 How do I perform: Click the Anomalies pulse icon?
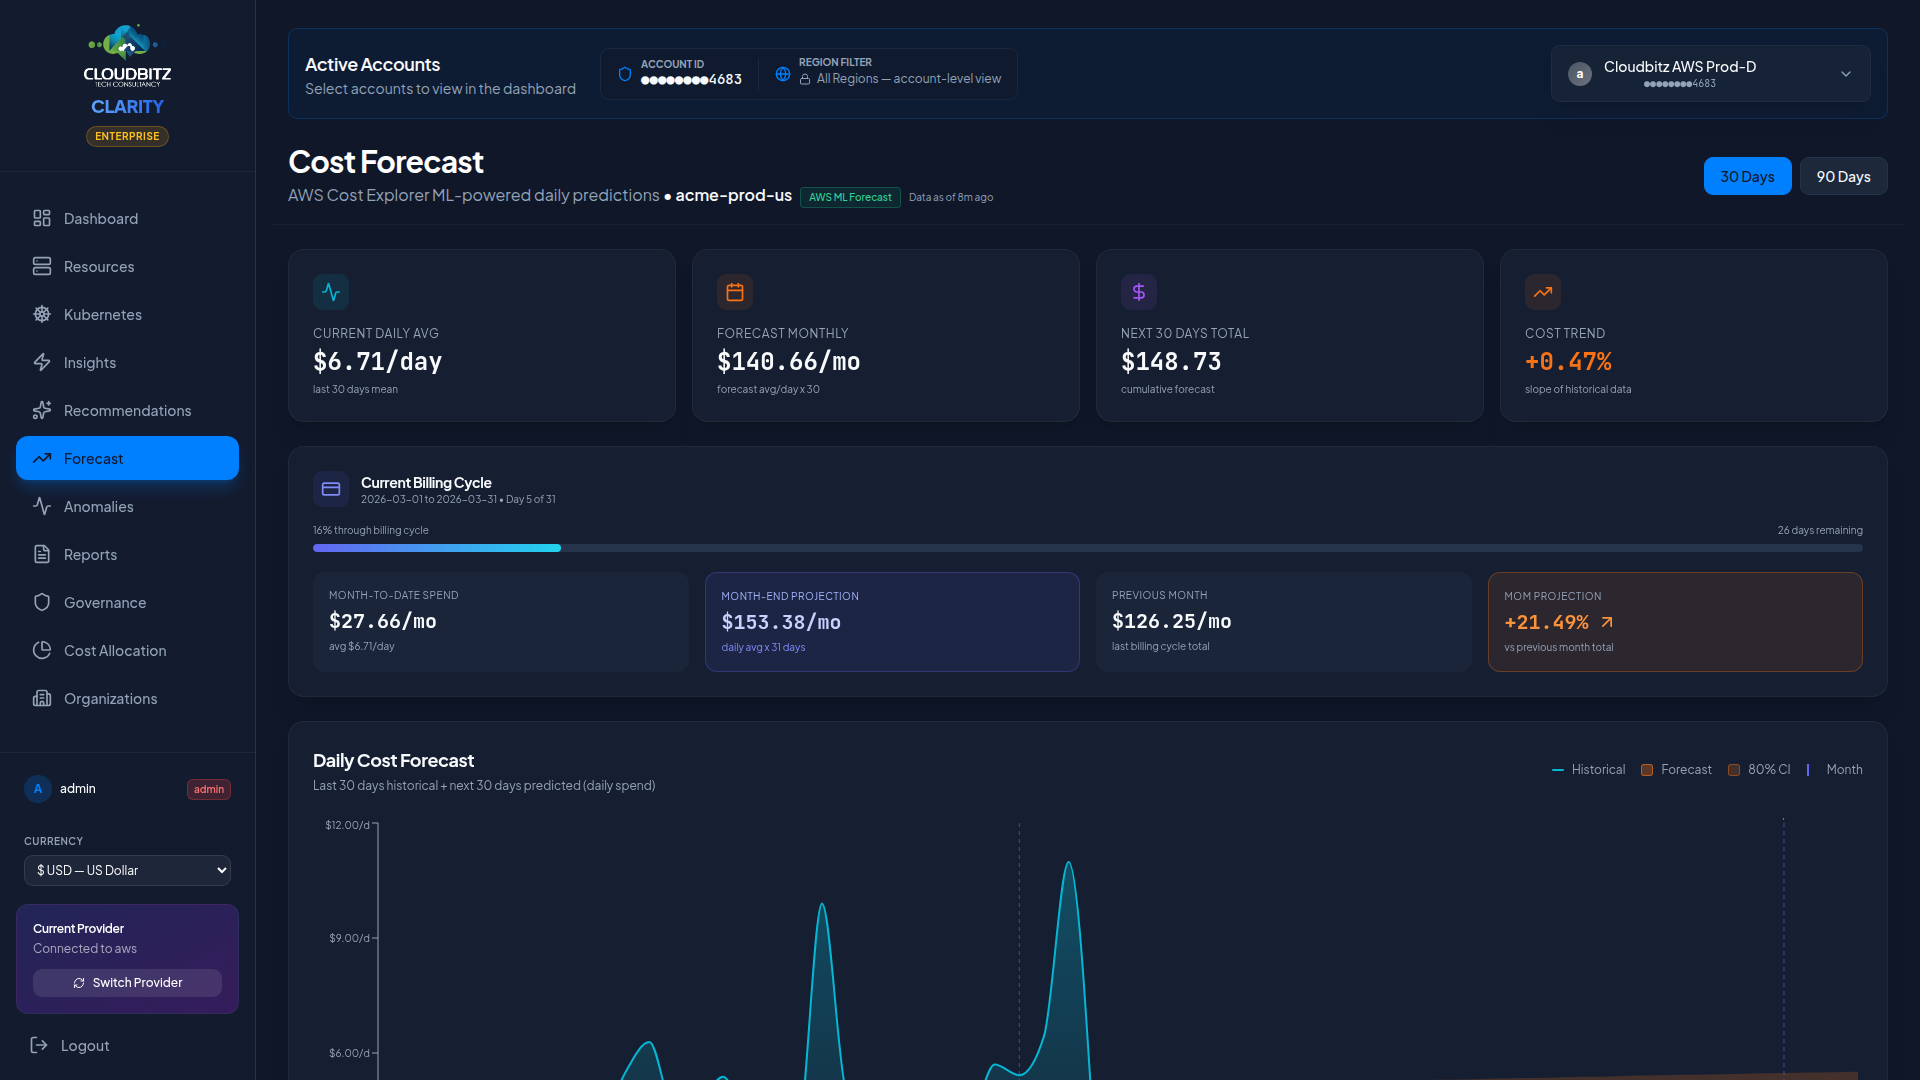42,506
